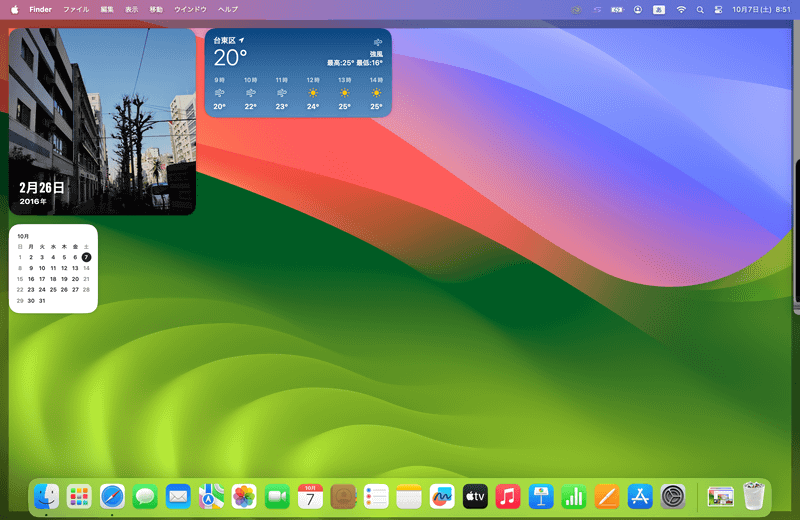Open System Settings from the Dock
This screenshot has height=520, width=800.
[673, 496]
